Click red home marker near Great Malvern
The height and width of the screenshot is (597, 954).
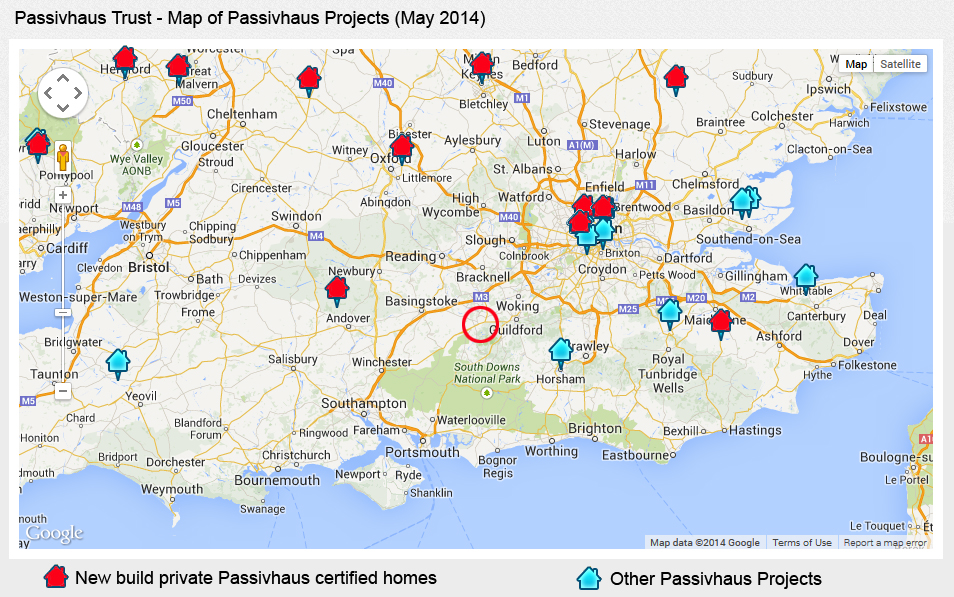[x=178, y=68]
